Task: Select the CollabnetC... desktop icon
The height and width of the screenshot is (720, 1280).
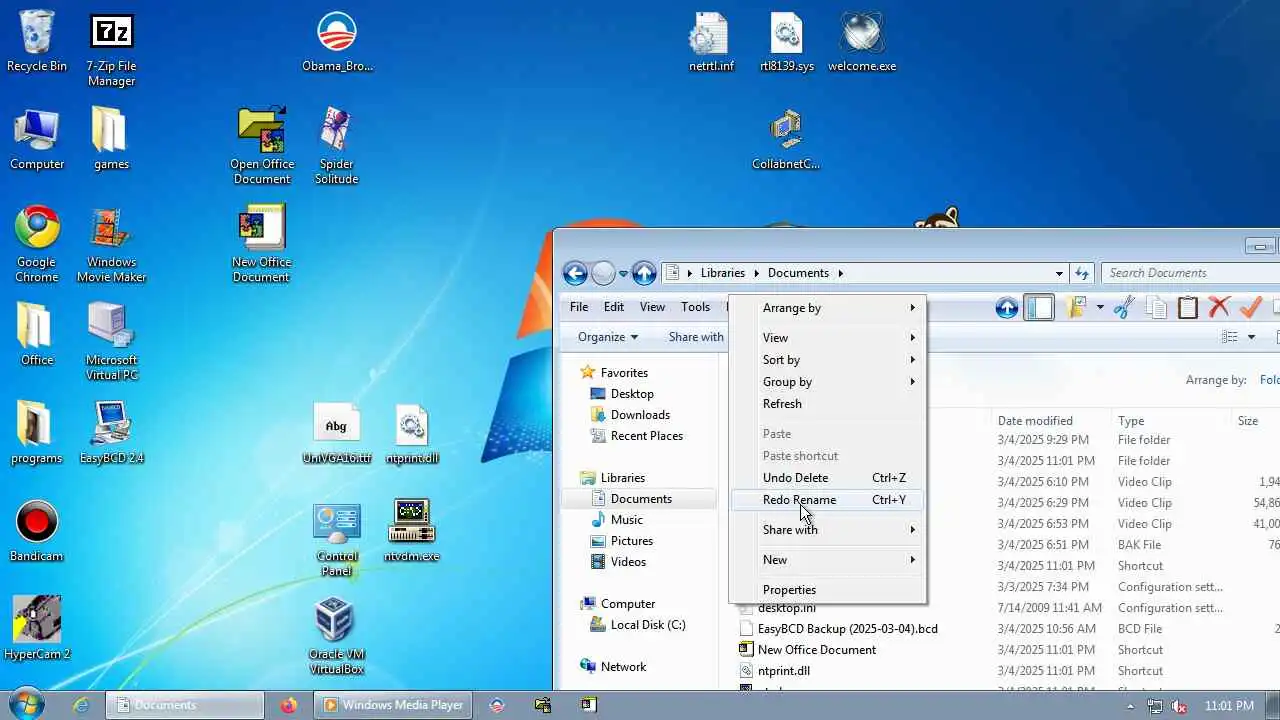Action: pyautogui.click(x=786, y=140)
